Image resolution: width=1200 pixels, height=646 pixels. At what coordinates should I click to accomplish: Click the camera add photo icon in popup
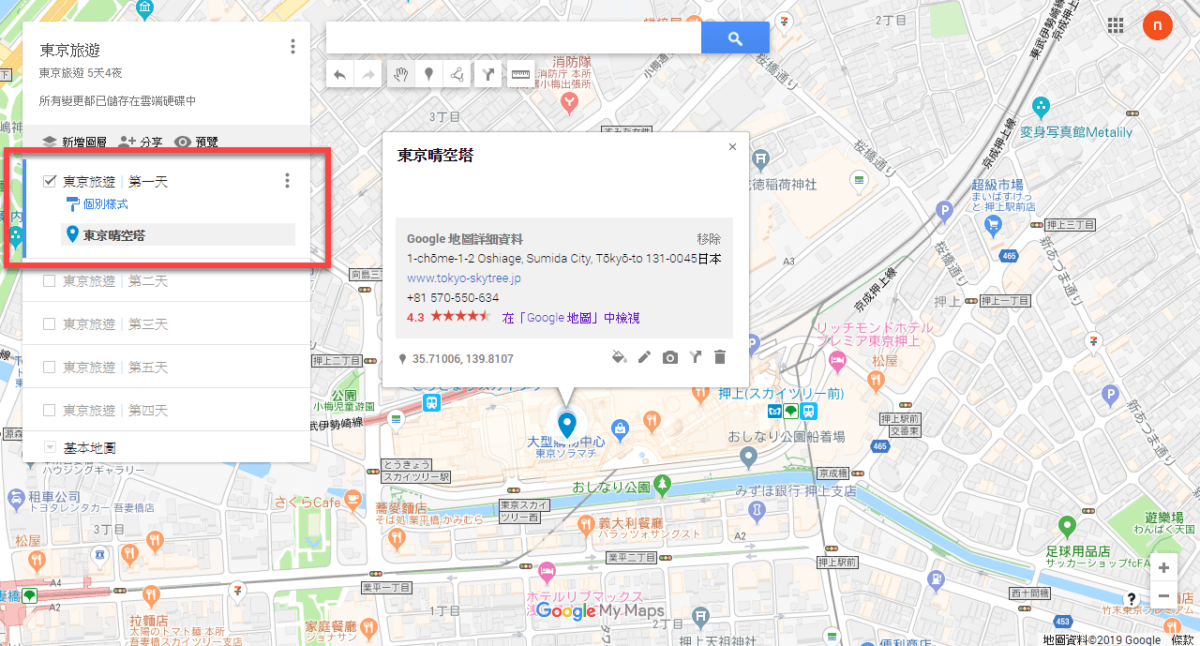coord(670,357)
